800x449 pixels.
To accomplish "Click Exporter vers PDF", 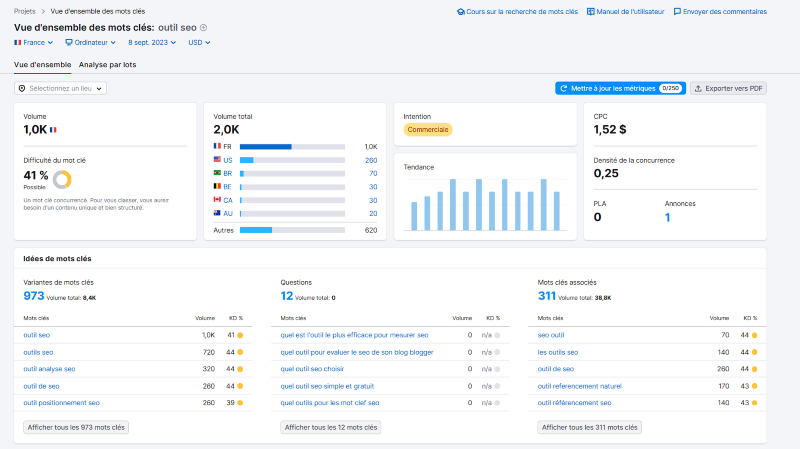I will 729,88.
